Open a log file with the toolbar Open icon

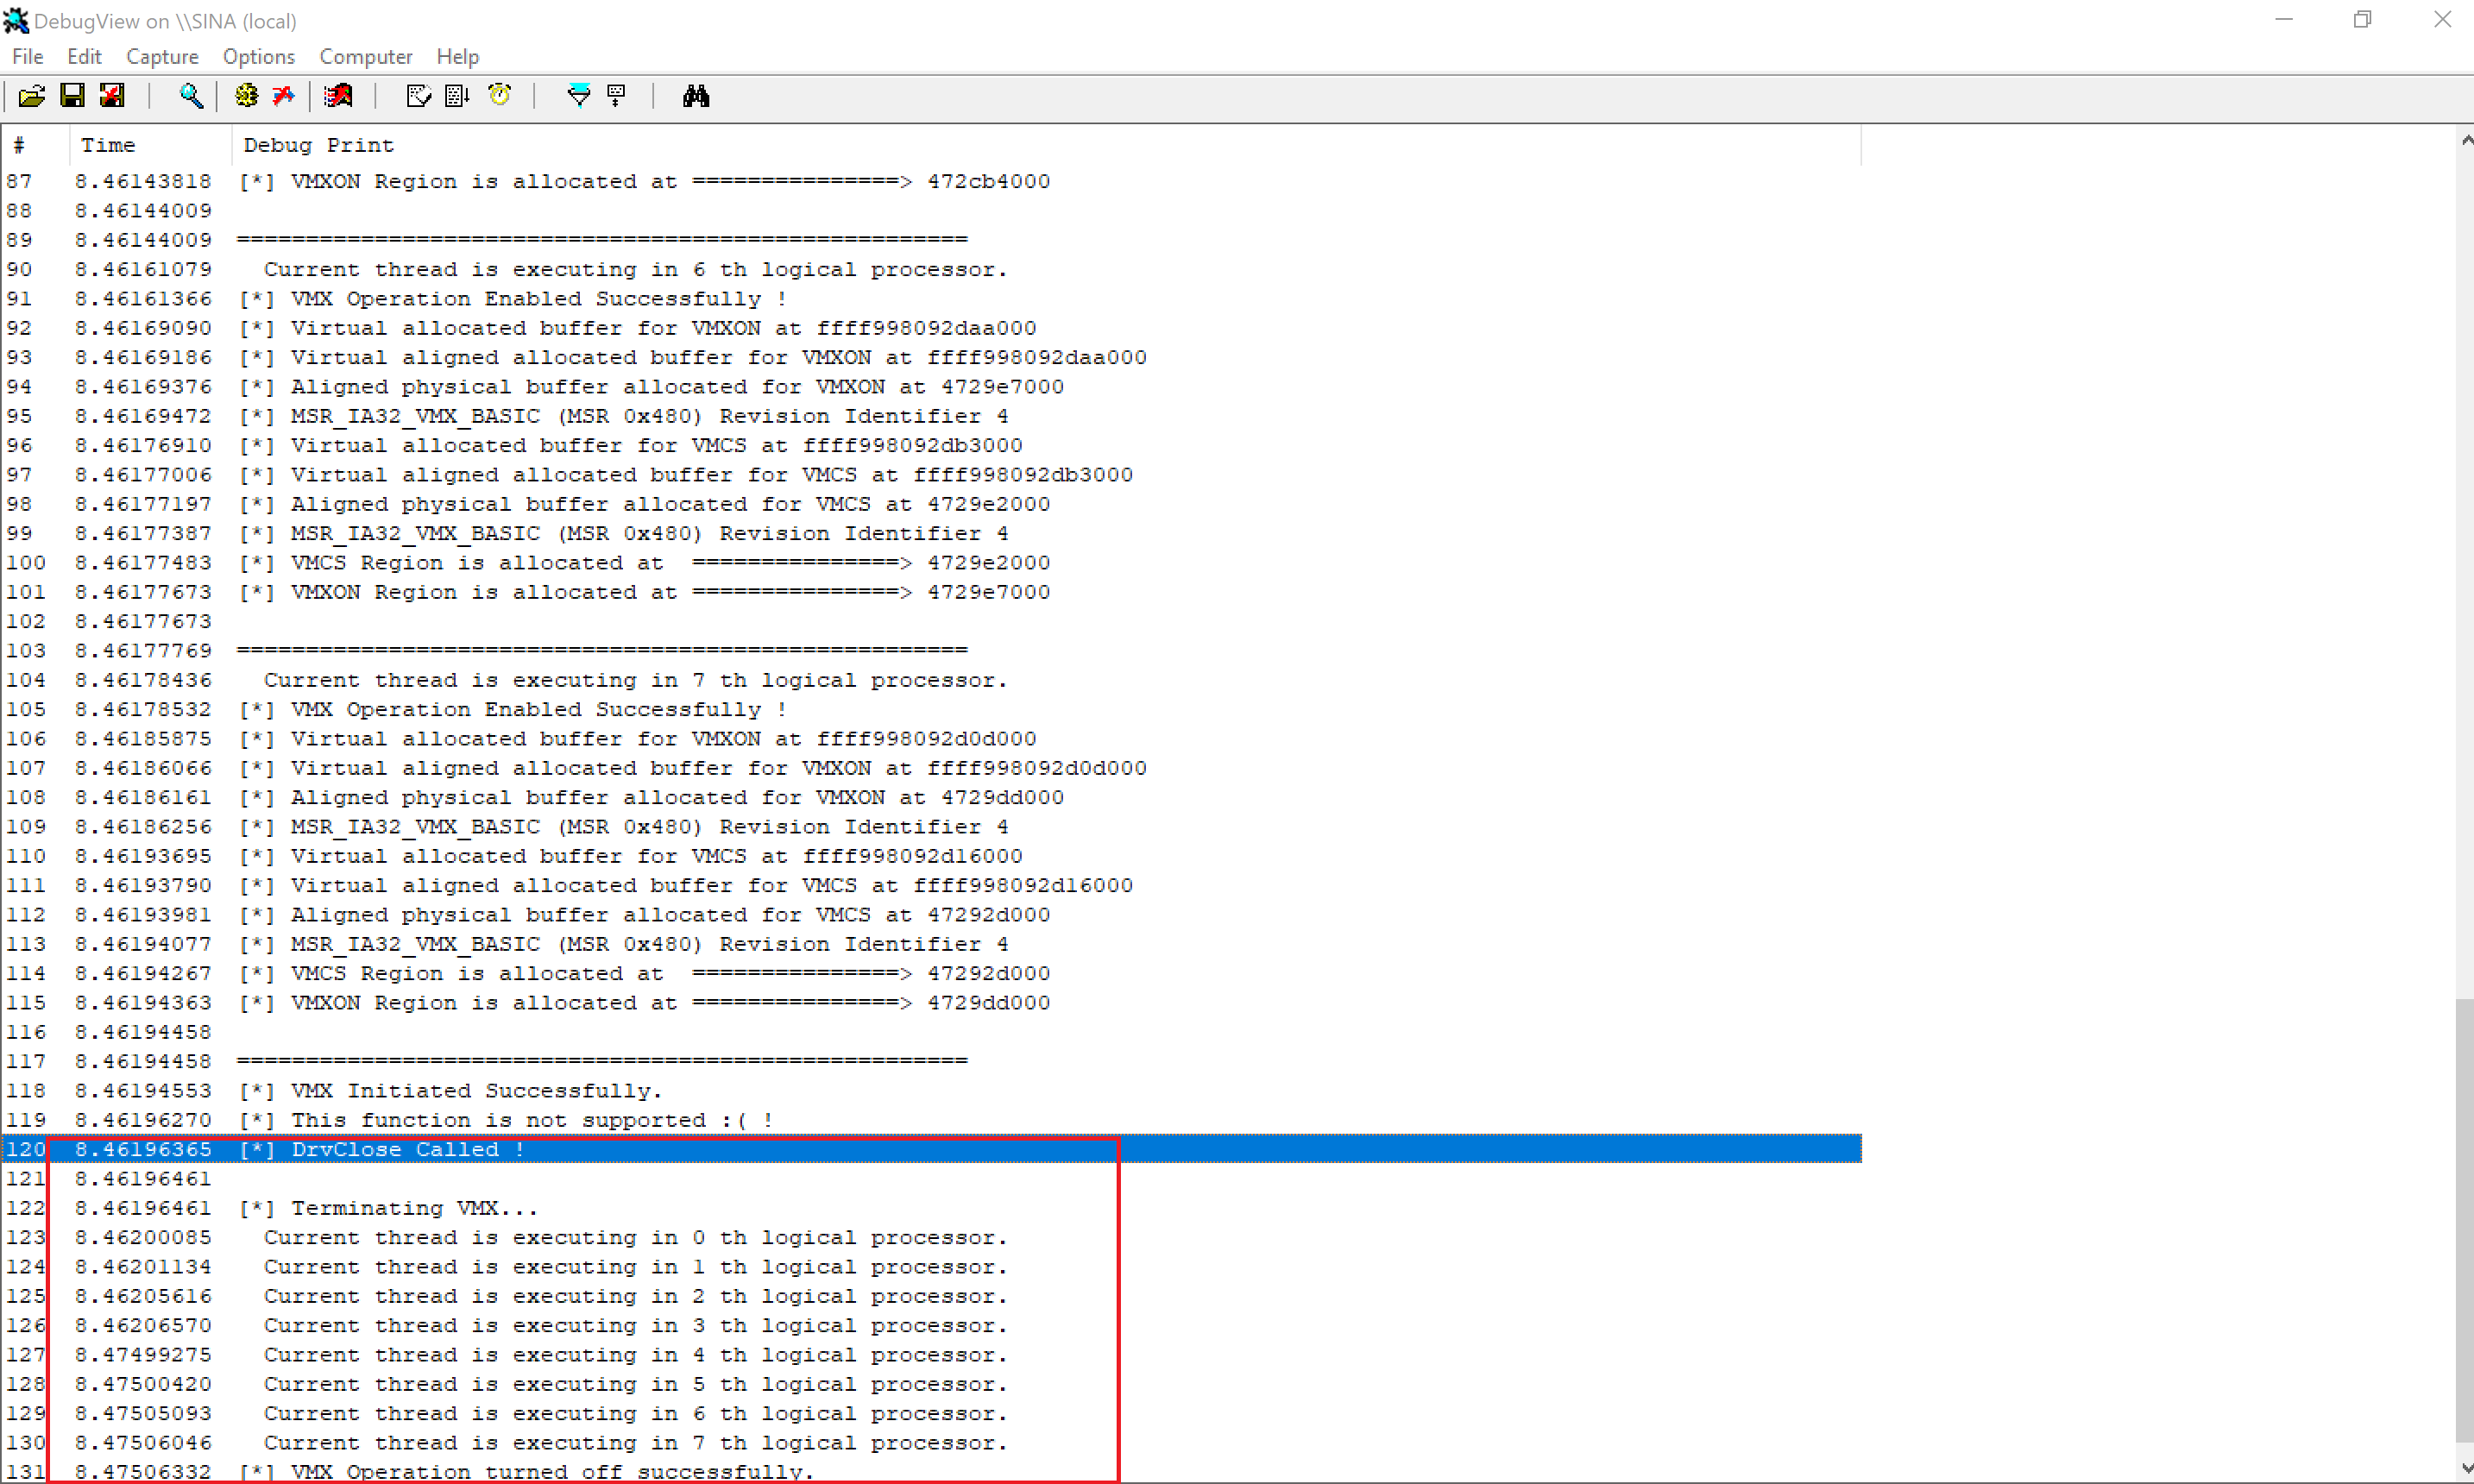[31, 96]
